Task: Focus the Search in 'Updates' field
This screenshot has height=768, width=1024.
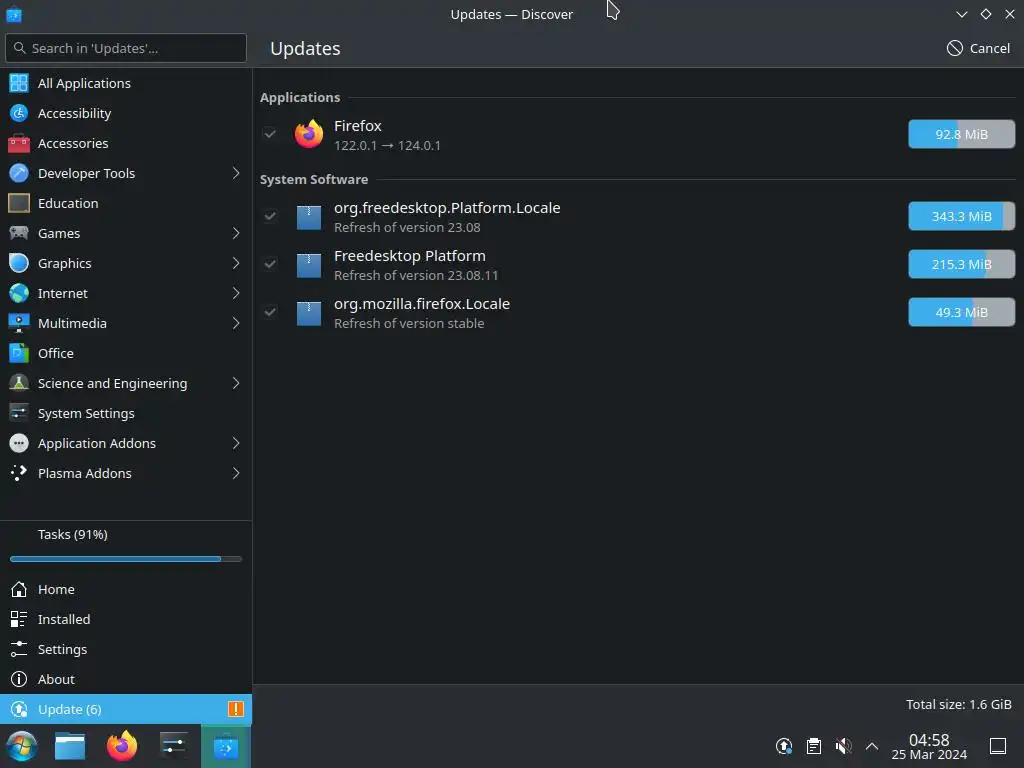Action: (x=126, y=48)
